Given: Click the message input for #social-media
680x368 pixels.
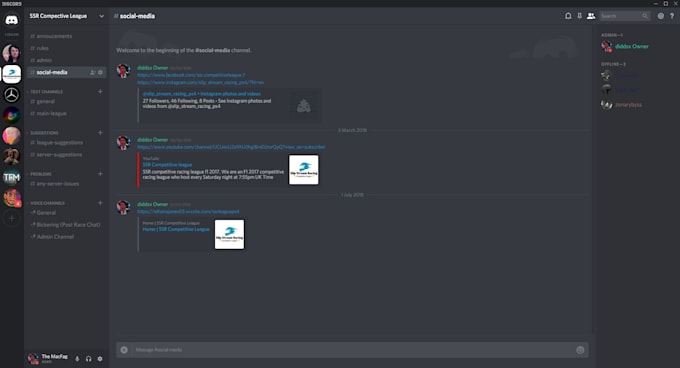Looking at the screenshot, I should click(x=352, y=350).
